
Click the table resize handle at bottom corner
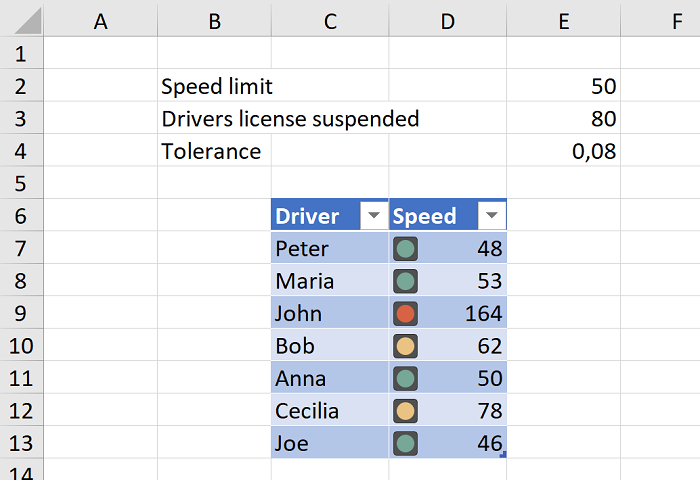(503, 455)
